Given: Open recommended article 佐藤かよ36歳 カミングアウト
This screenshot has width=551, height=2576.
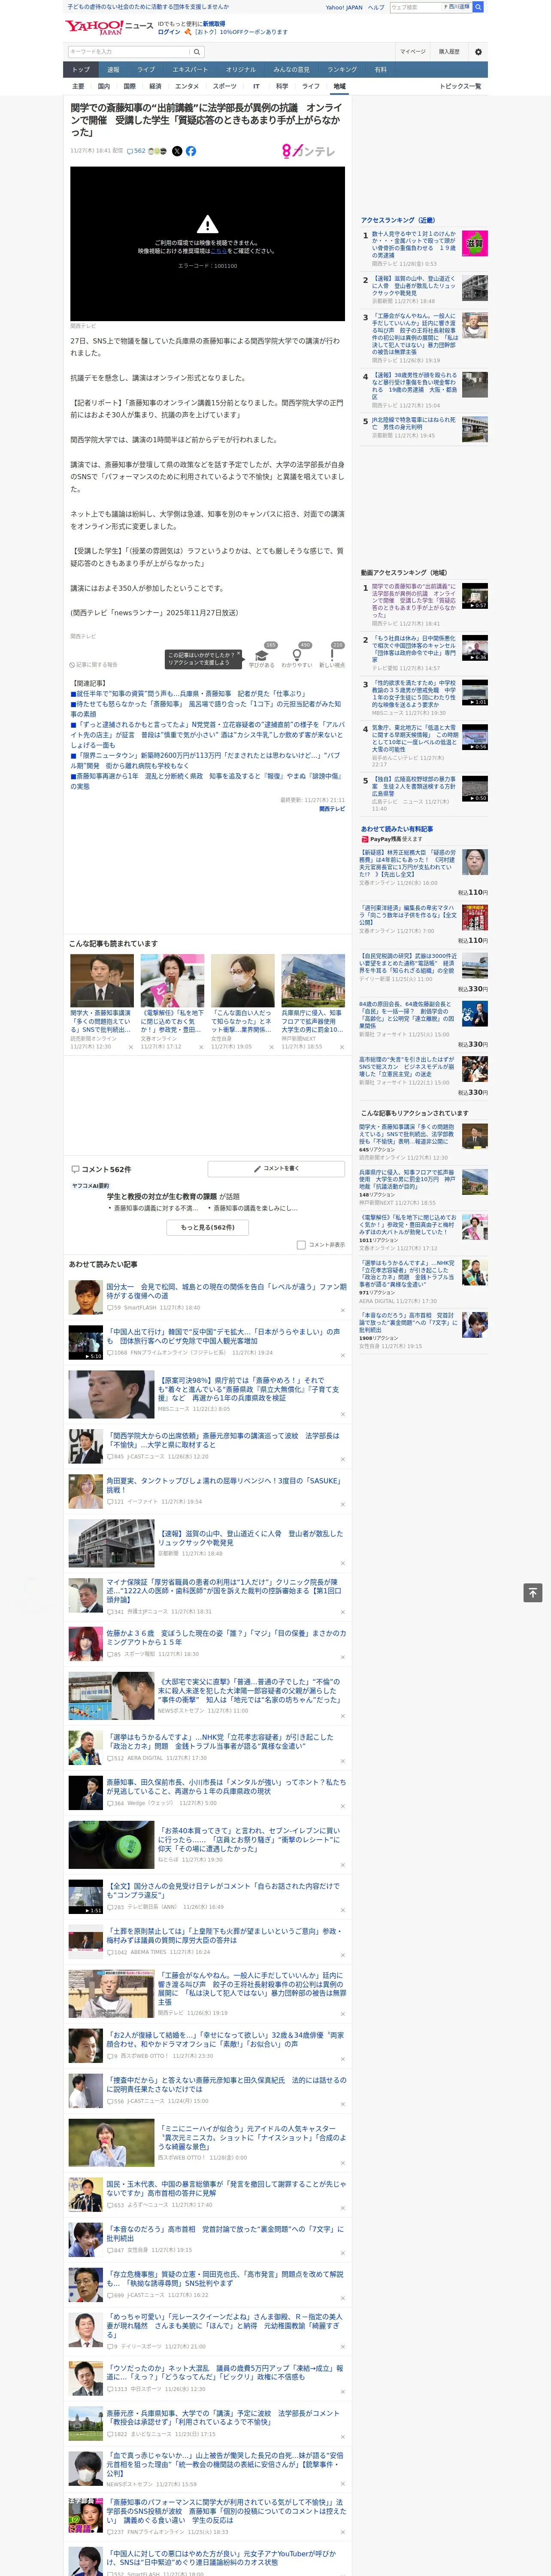Looking at the screenshot, I should 226,1637.
